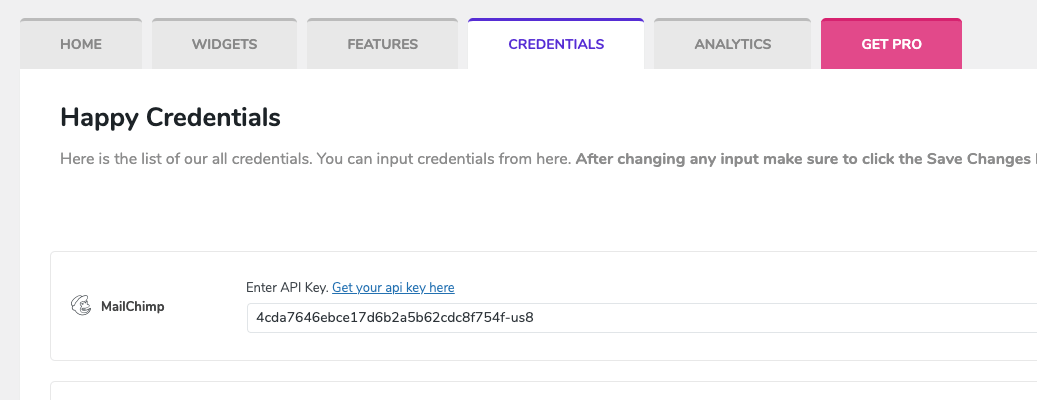Screen dimensions: 1037x400
Task: Place cursor after 'us8' in API key
Action: pos(534,318)
